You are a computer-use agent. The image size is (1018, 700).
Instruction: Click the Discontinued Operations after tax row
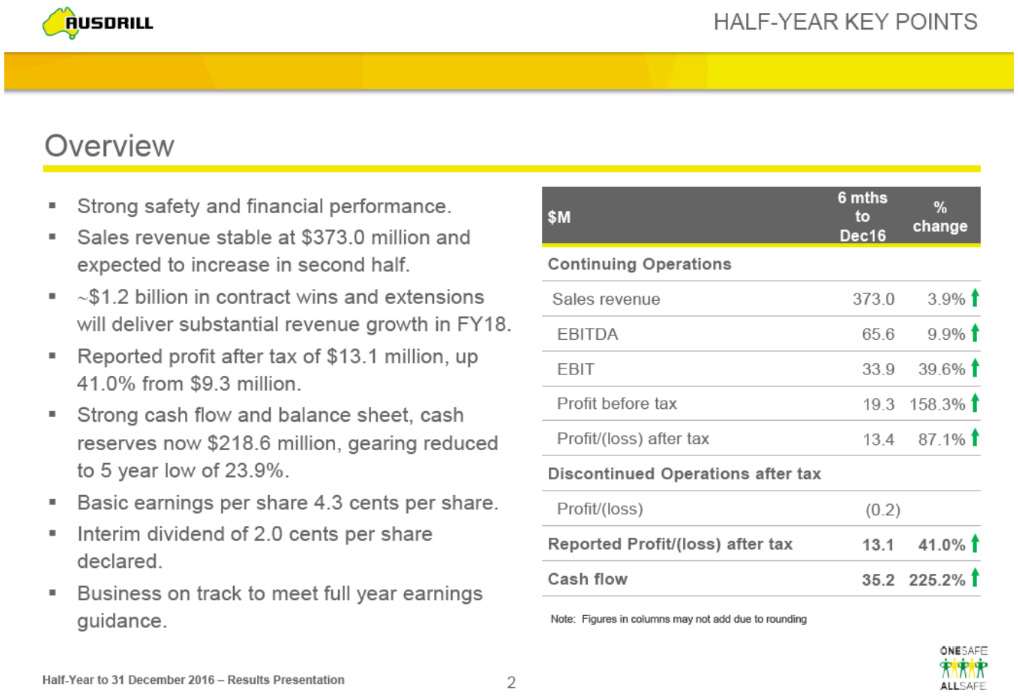(684, 474)
